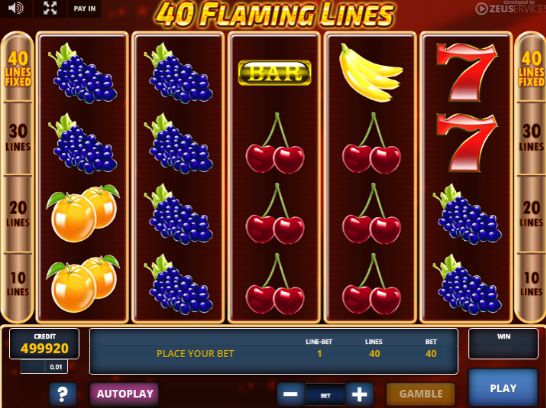Select 10 LINES on right panel
Screen dimensions: 546x408
[x=531, y=284]
